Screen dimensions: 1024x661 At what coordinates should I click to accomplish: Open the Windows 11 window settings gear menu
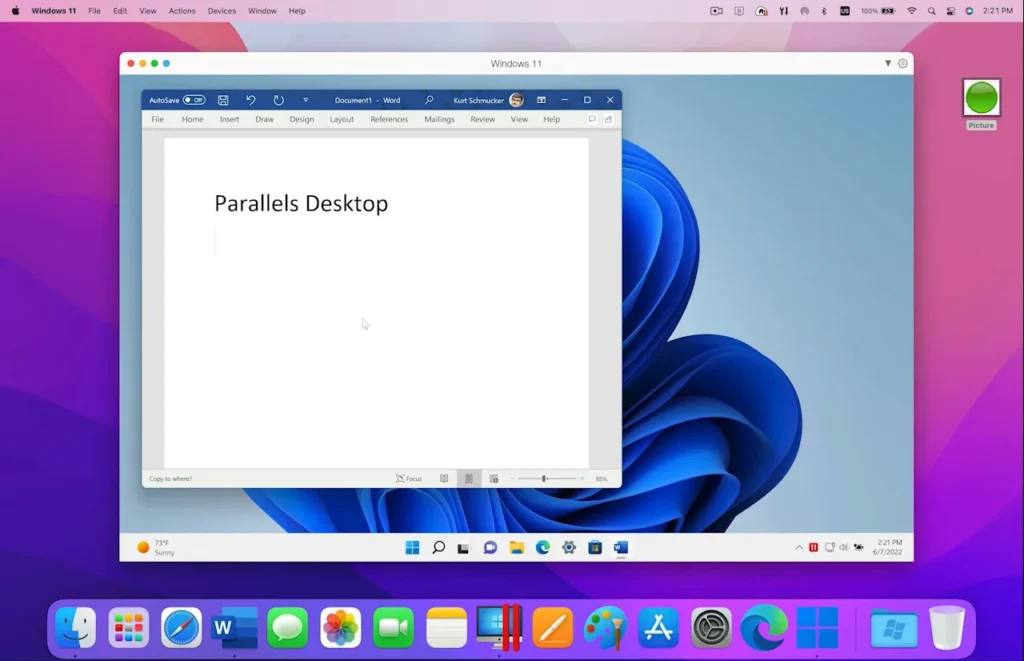coord(902,62)
